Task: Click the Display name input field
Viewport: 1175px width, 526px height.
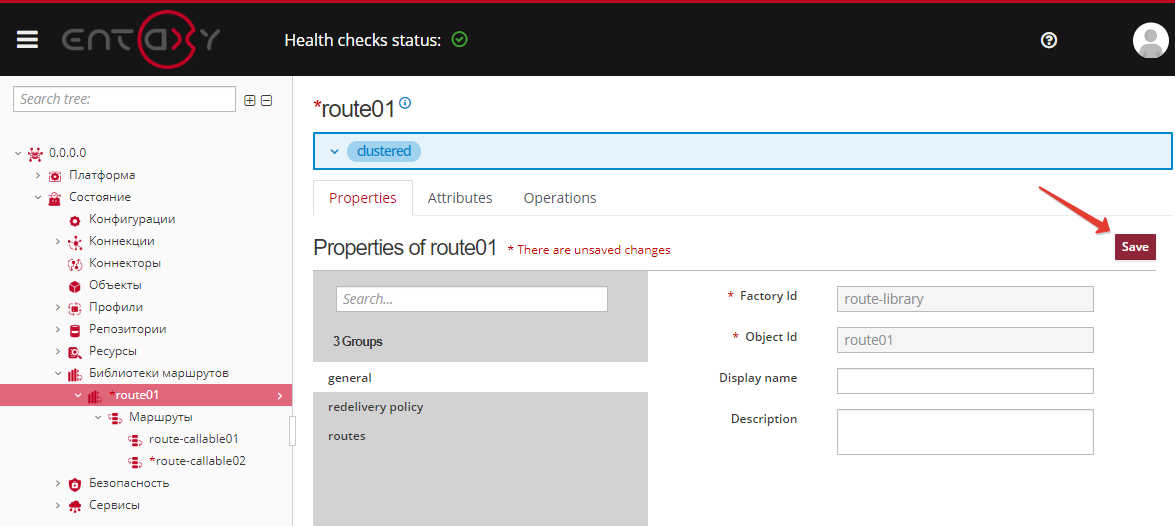Action: pyautogui.click(x=964, y=381)
